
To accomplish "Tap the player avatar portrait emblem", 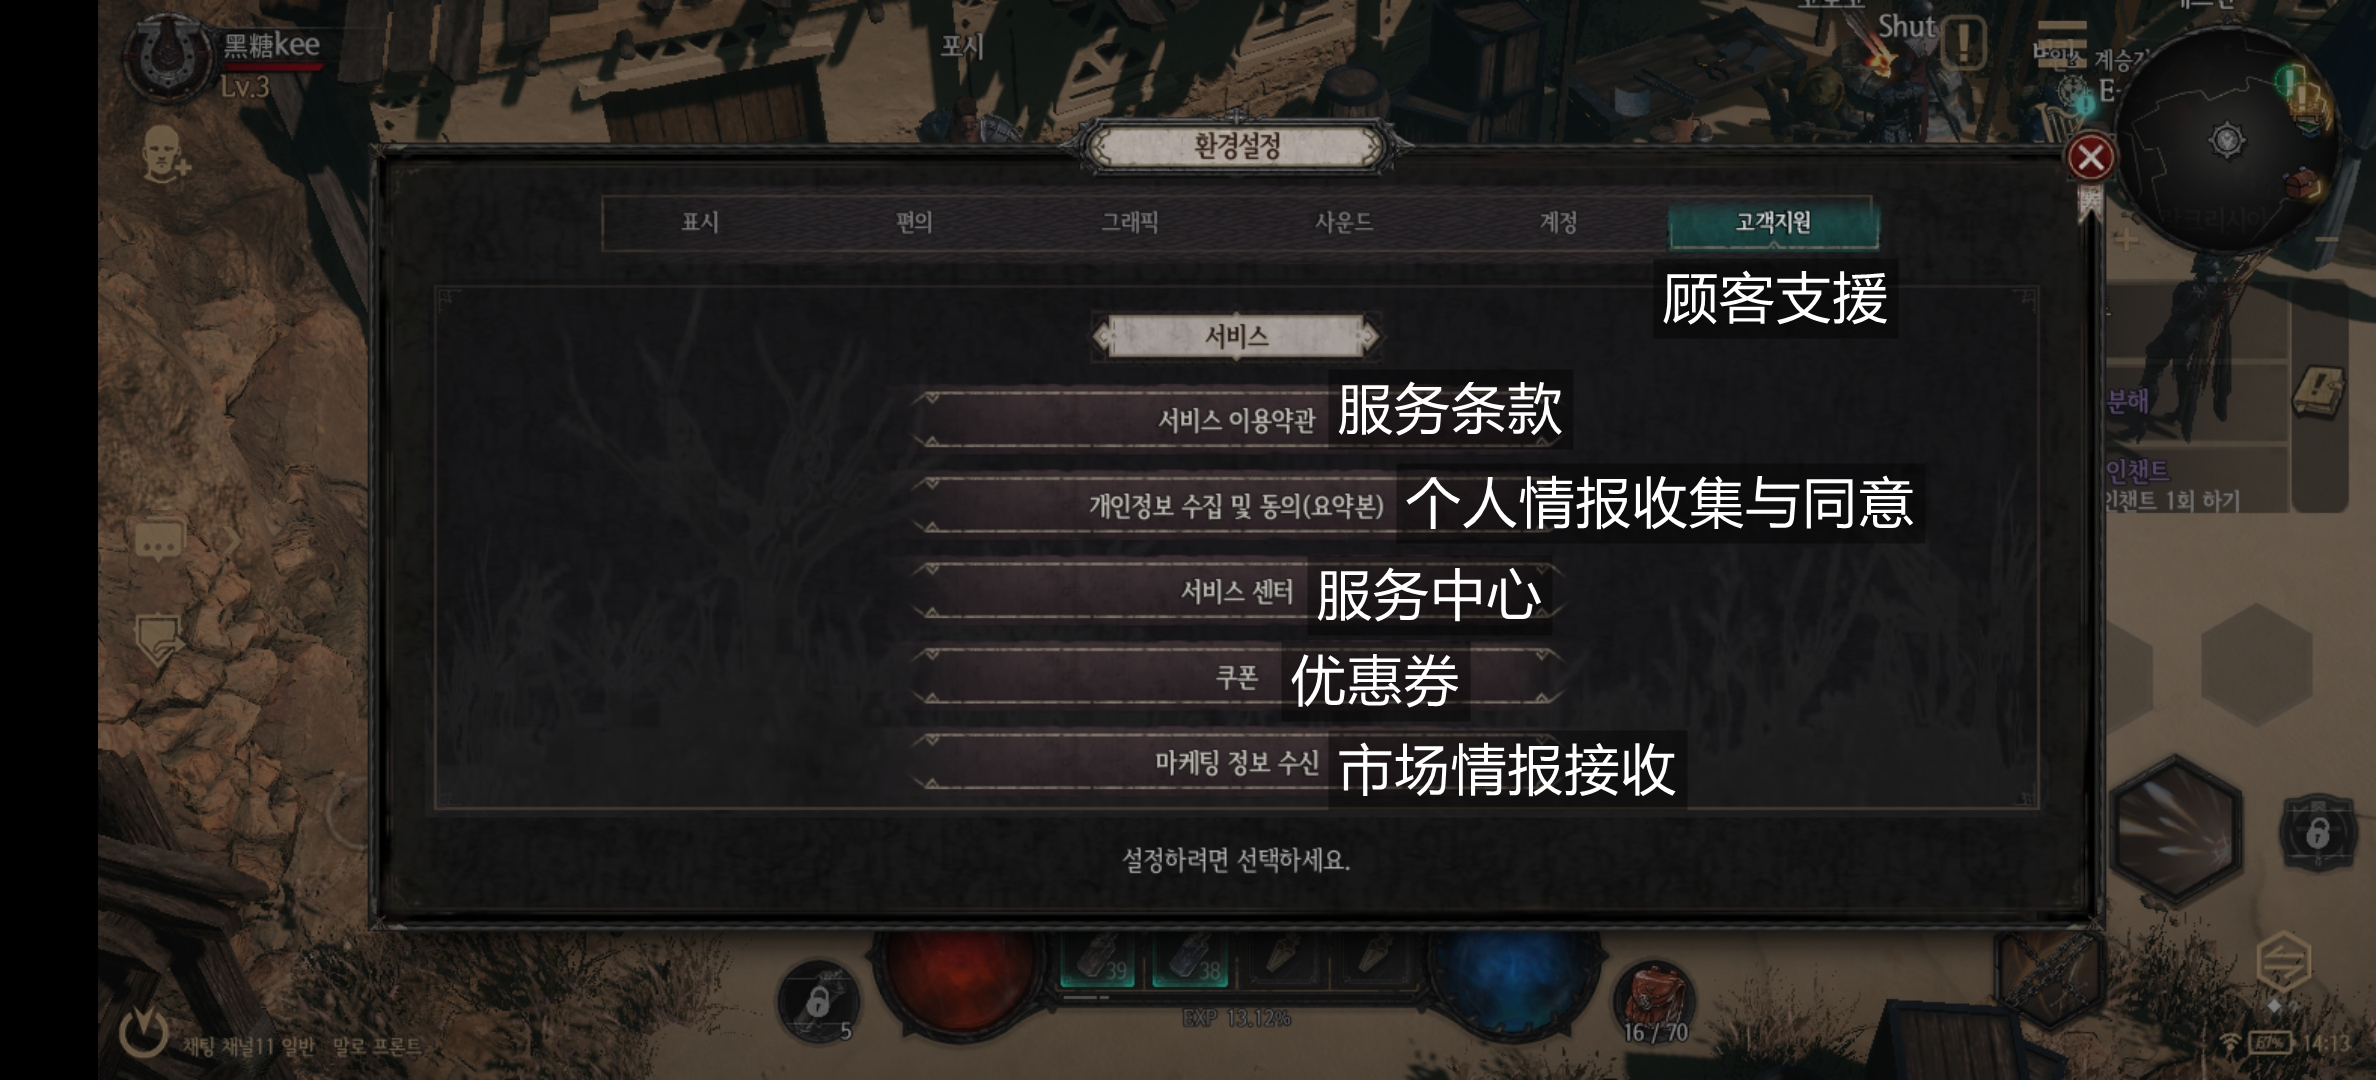I will (x=169, y=58).
